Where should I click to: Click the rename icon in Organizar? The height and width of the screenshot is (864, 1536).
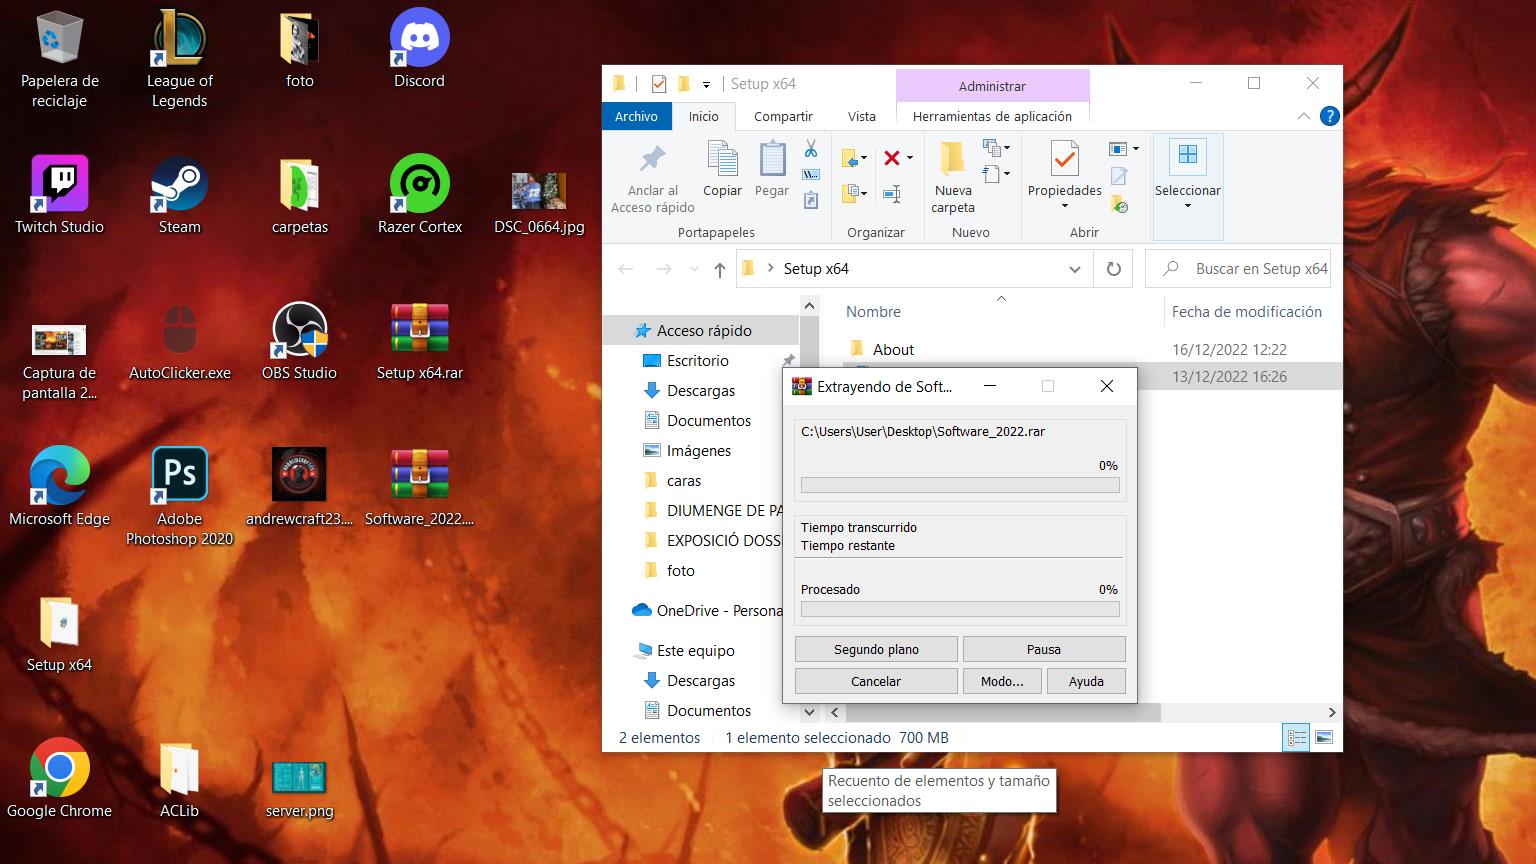click(x=892, y=194)
